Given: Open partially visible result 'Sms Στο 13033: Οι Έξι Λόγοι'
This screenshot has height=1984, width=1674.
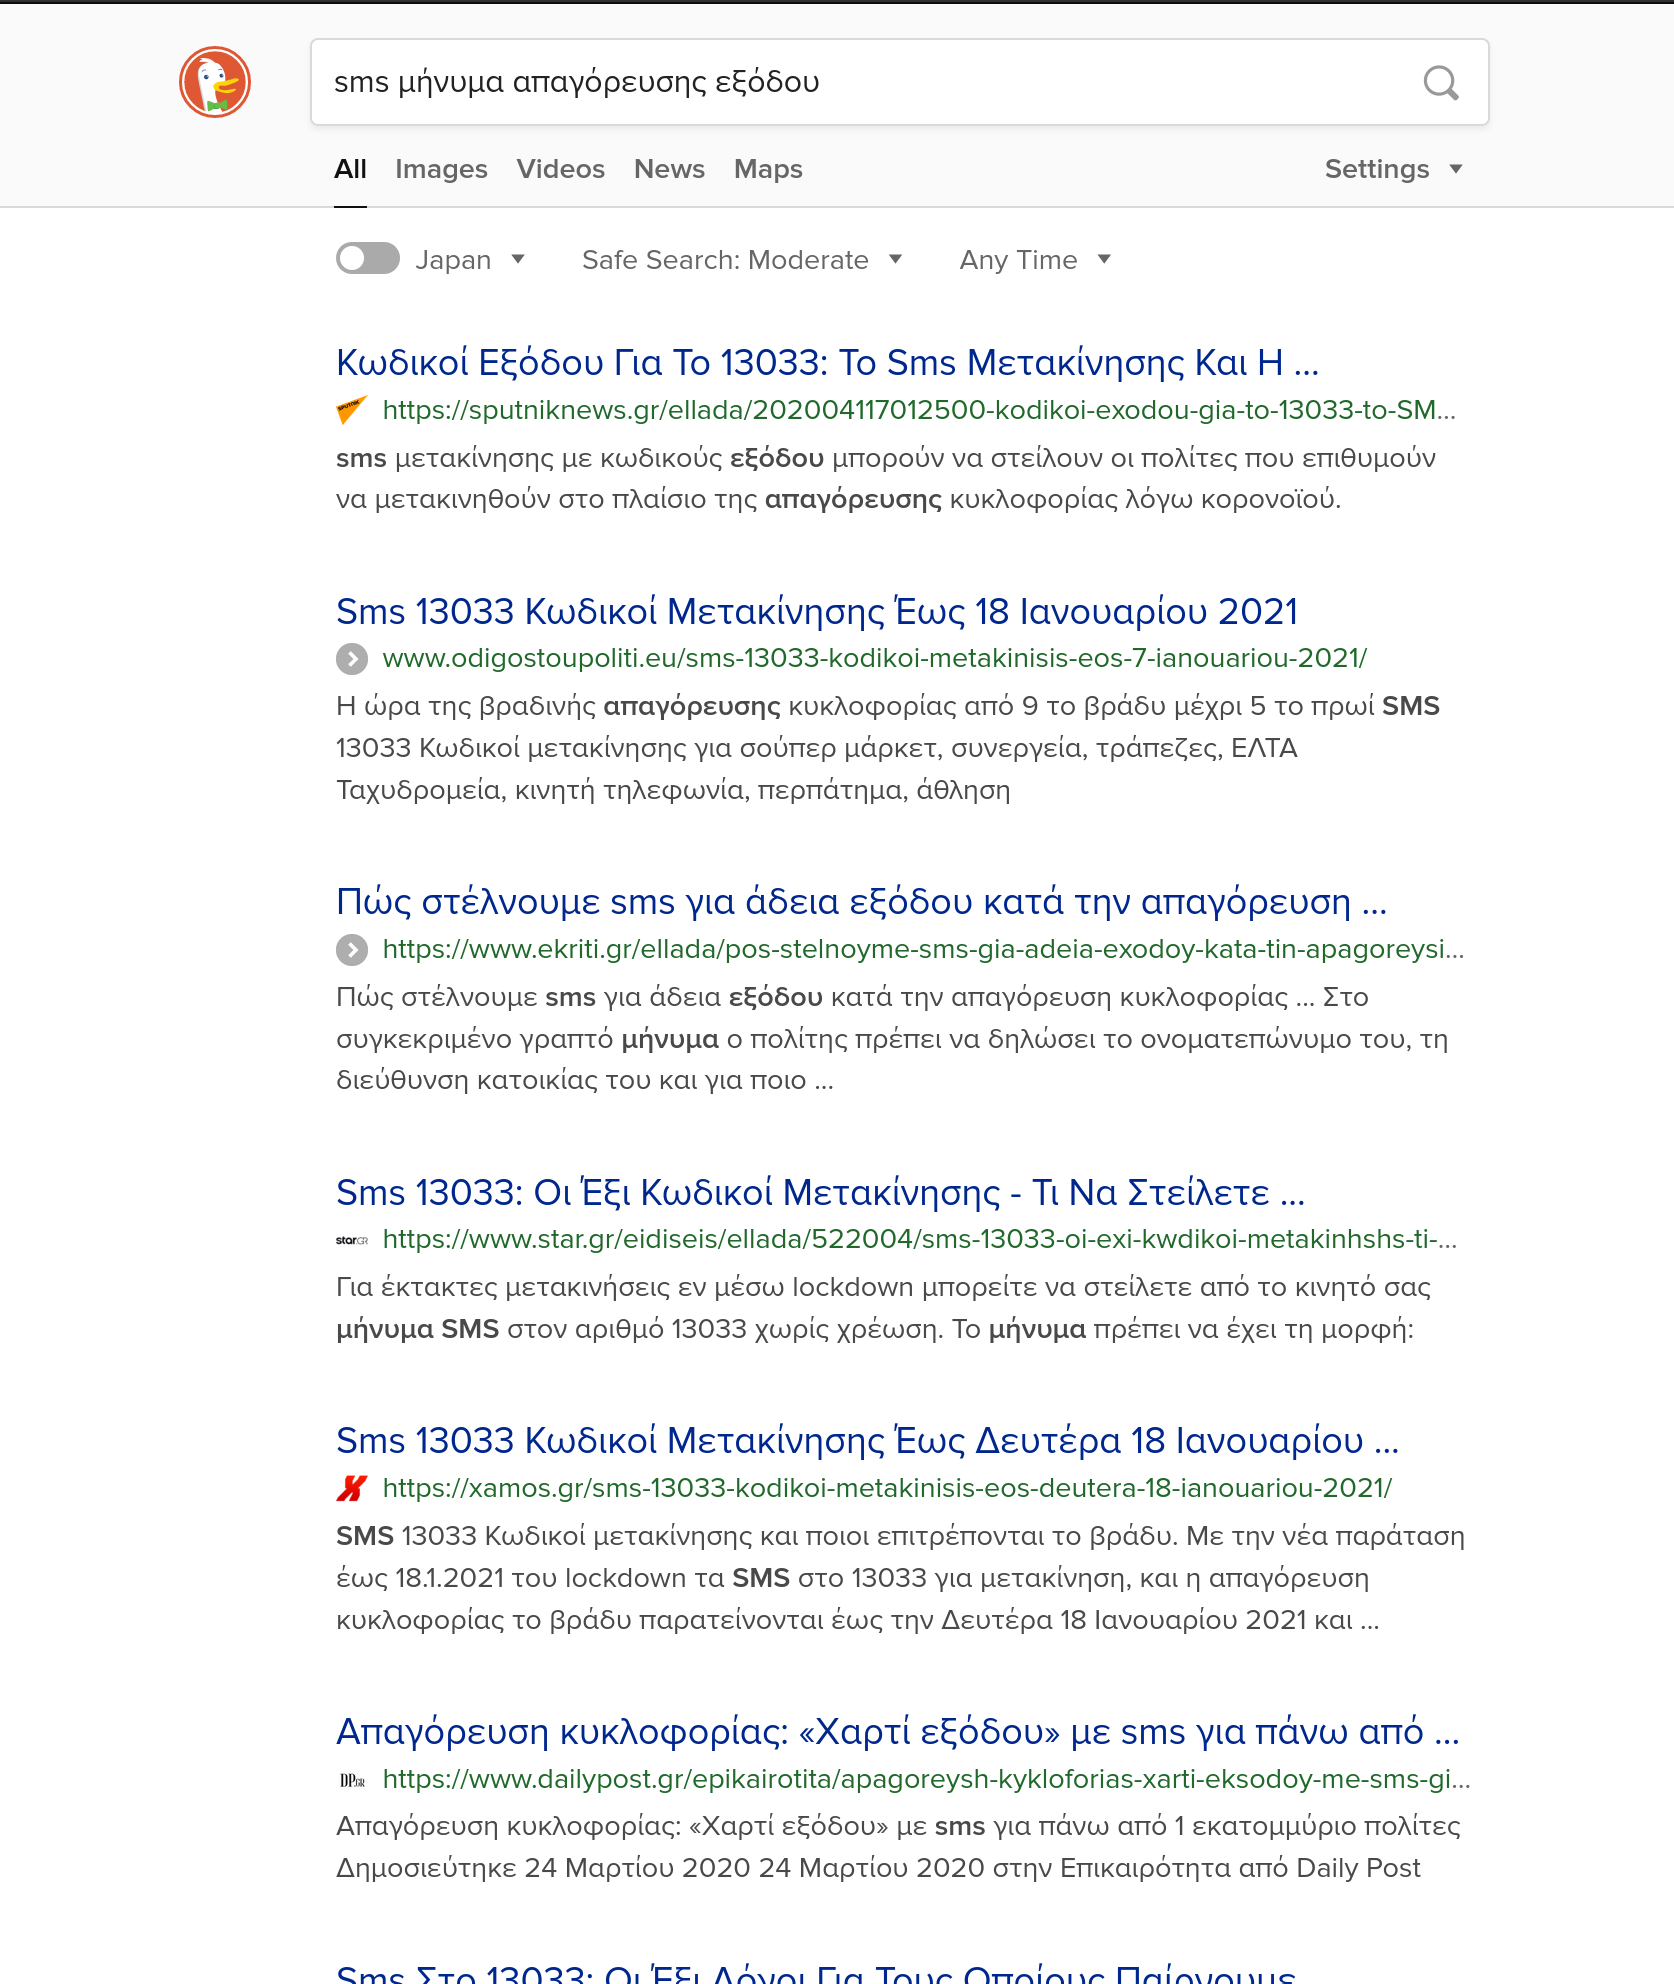Looking at the screenshot, I should (816, 1974).
